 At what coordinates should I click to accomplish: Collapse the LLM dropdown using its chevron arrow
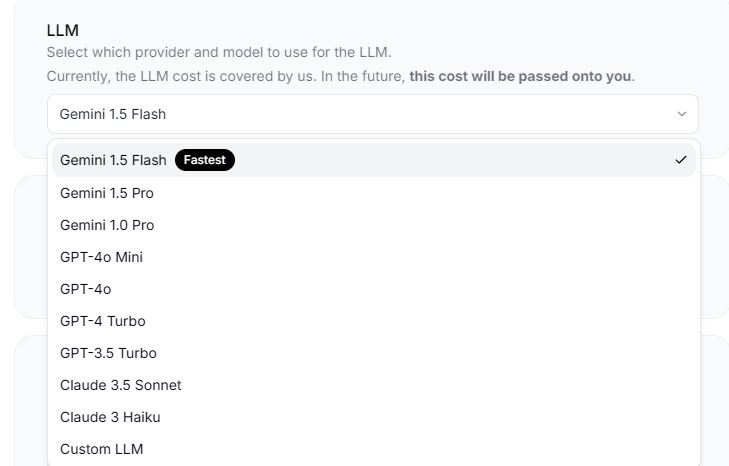(682, 114)
